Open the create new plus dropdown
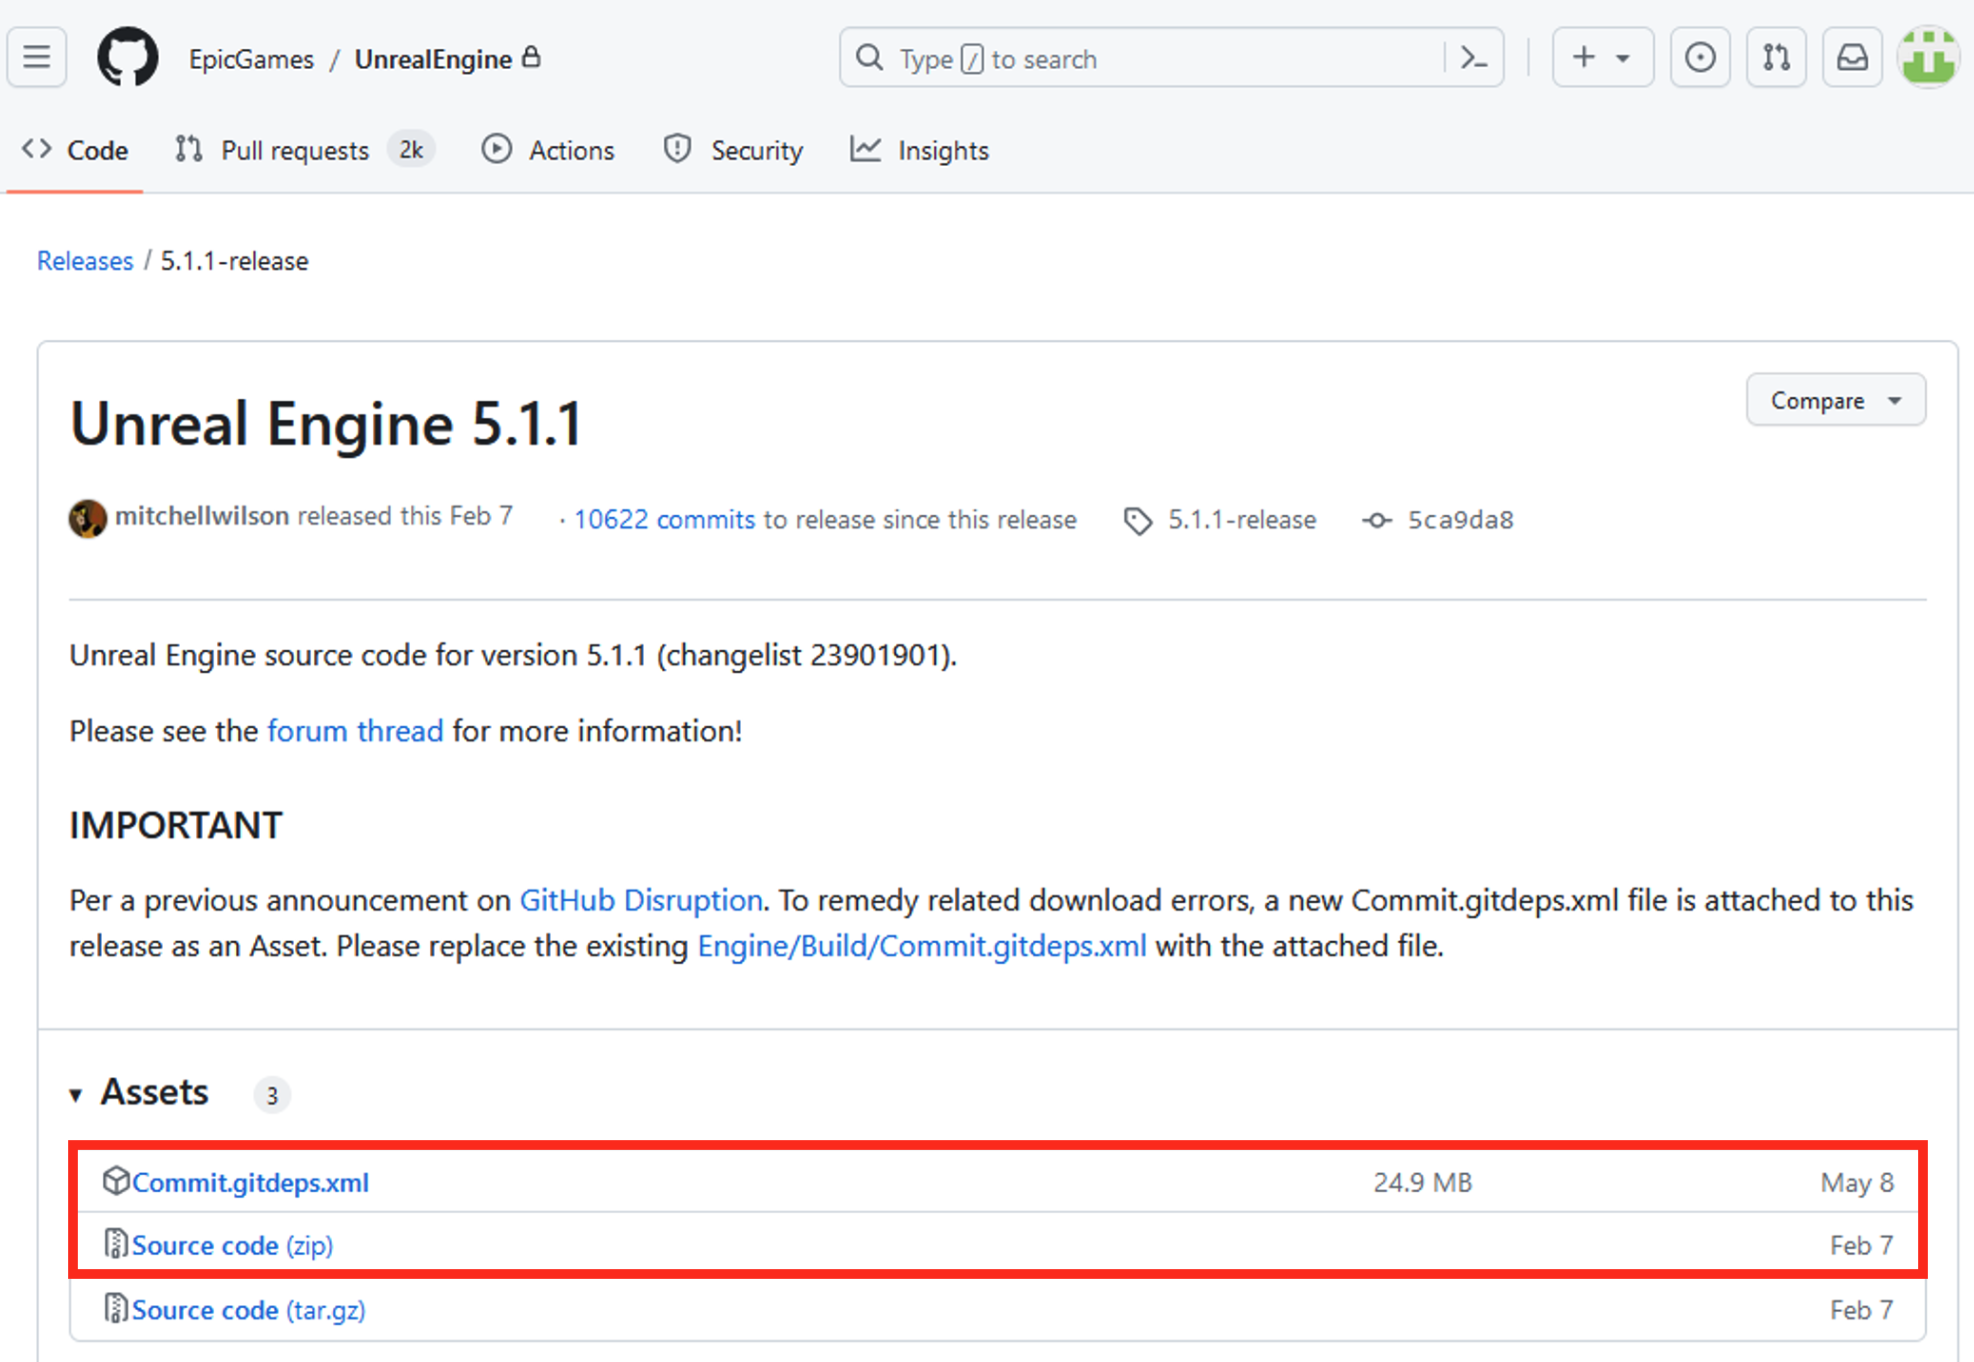 1601,58
